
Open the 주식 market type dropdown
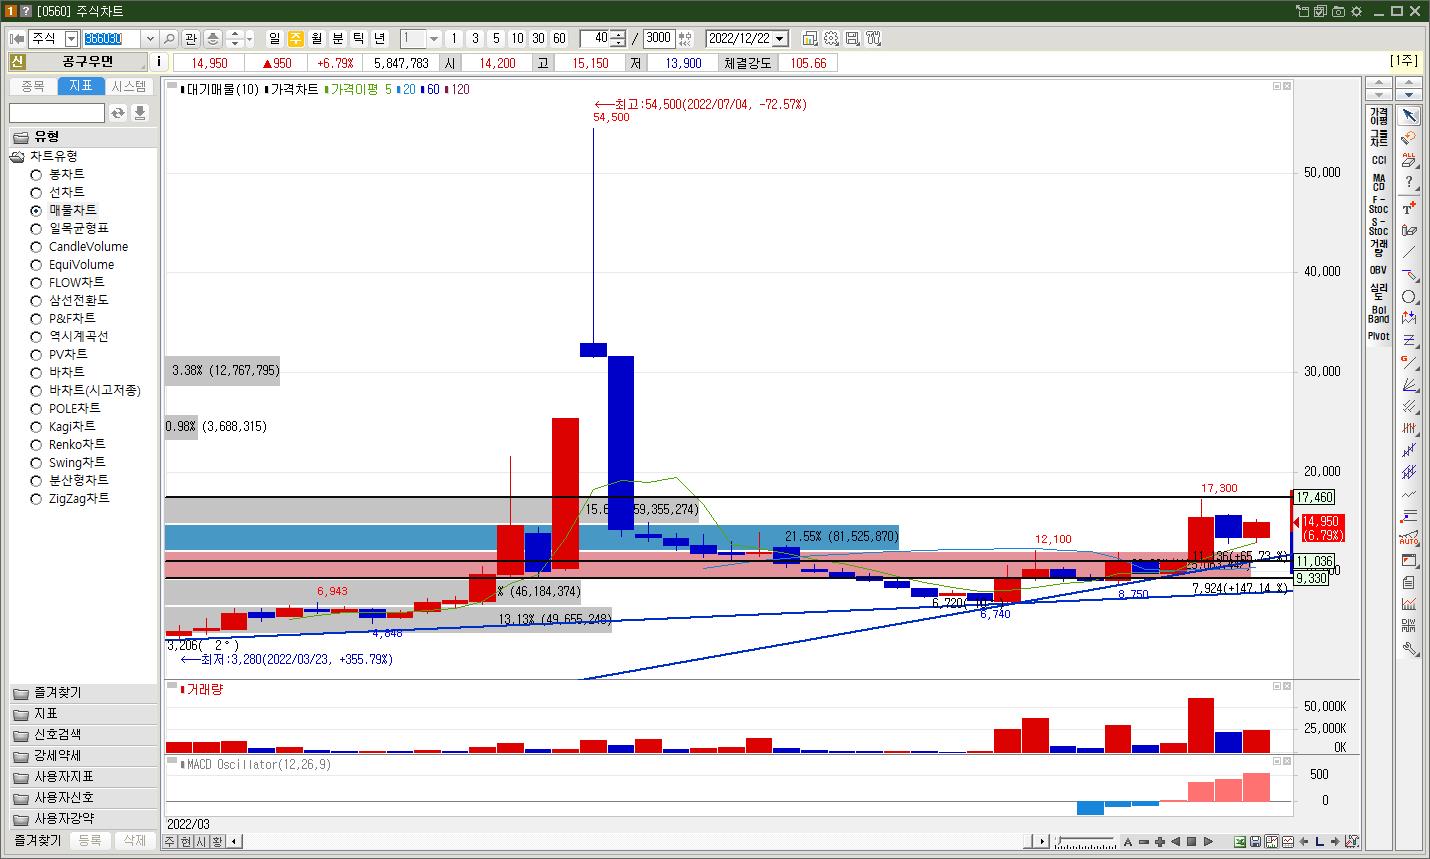71,38
